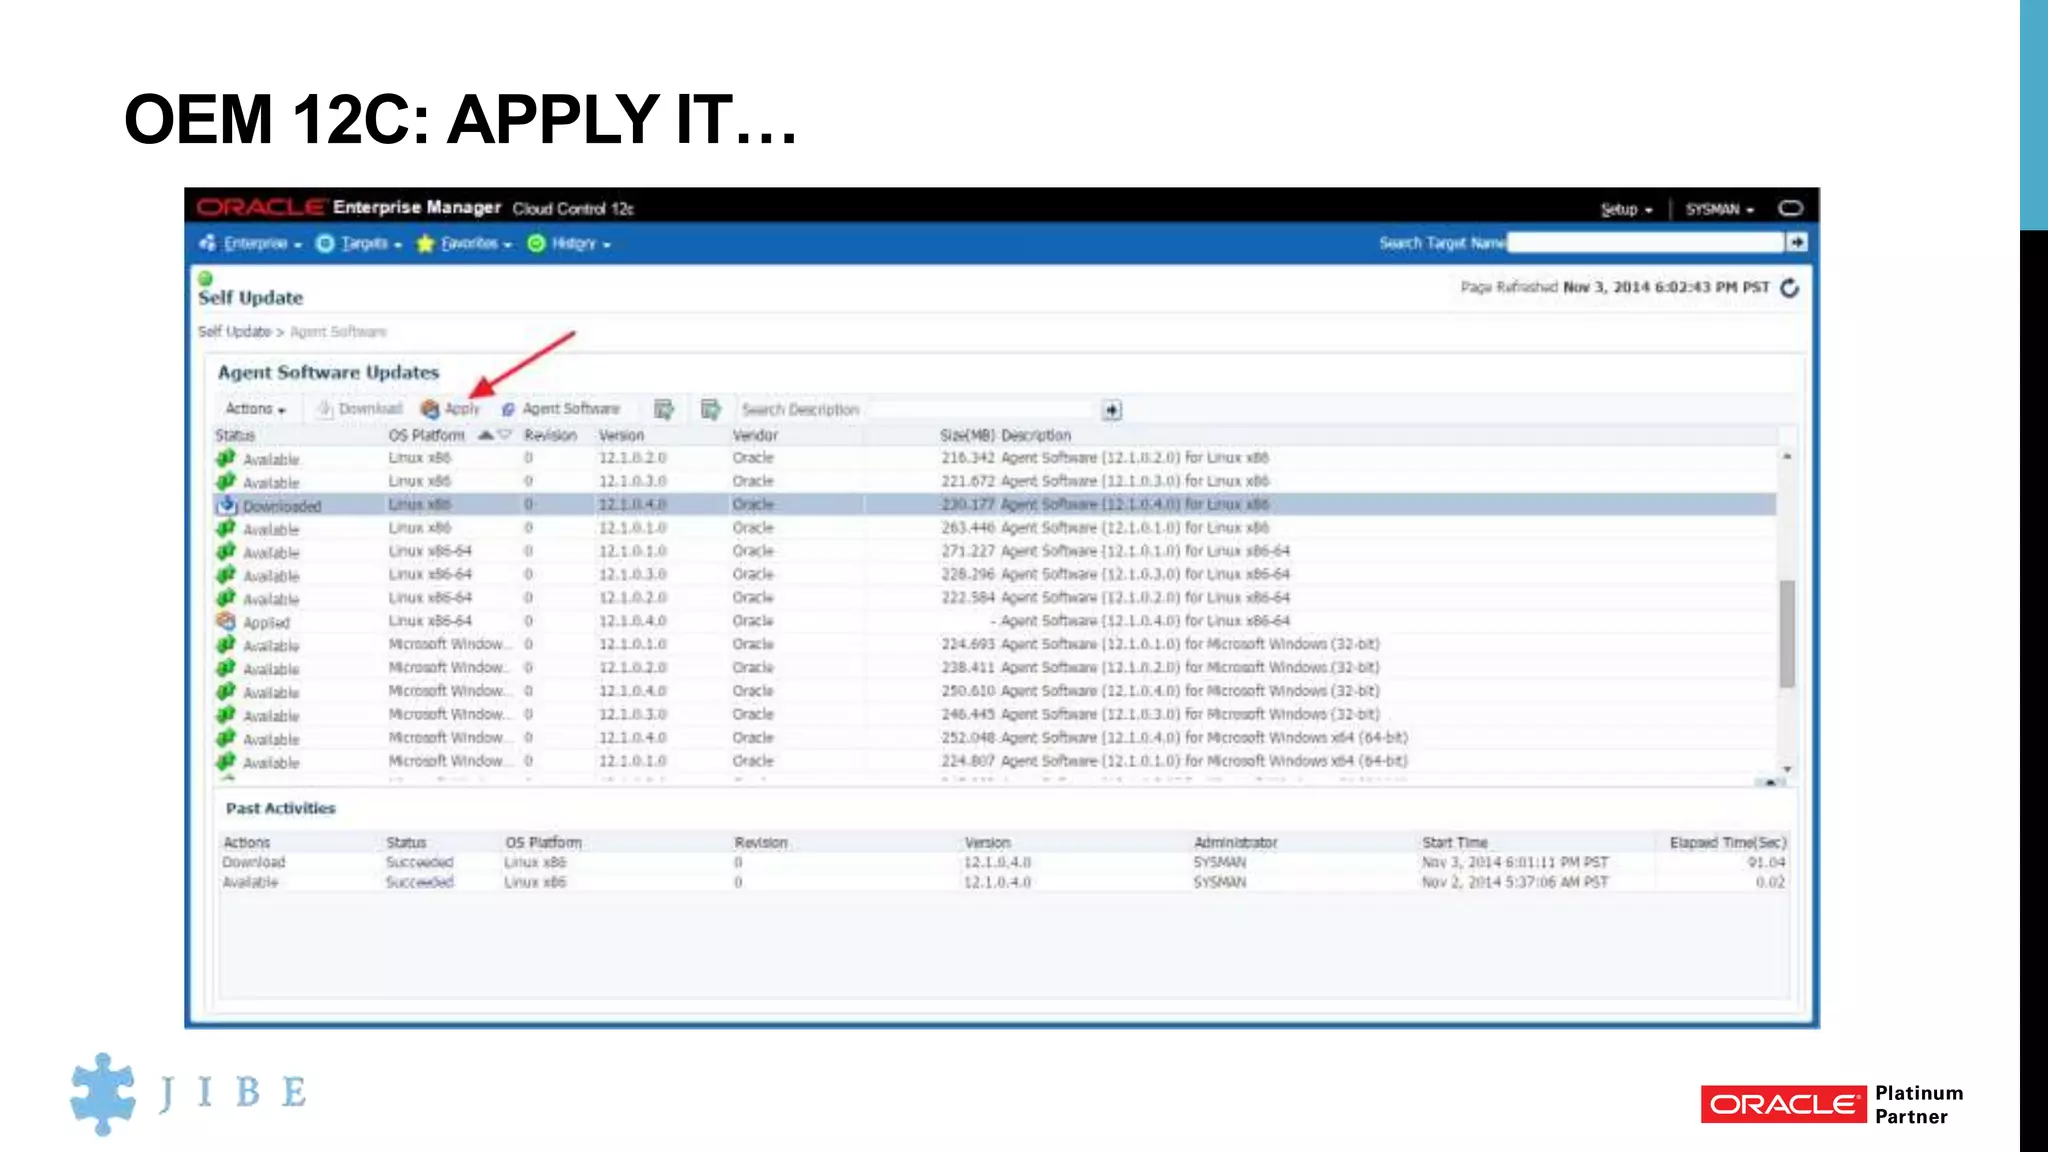Select Past Activities Download row at 6:01:11 PM
Viewport: 2048px width, 1152px height.
1003,862
